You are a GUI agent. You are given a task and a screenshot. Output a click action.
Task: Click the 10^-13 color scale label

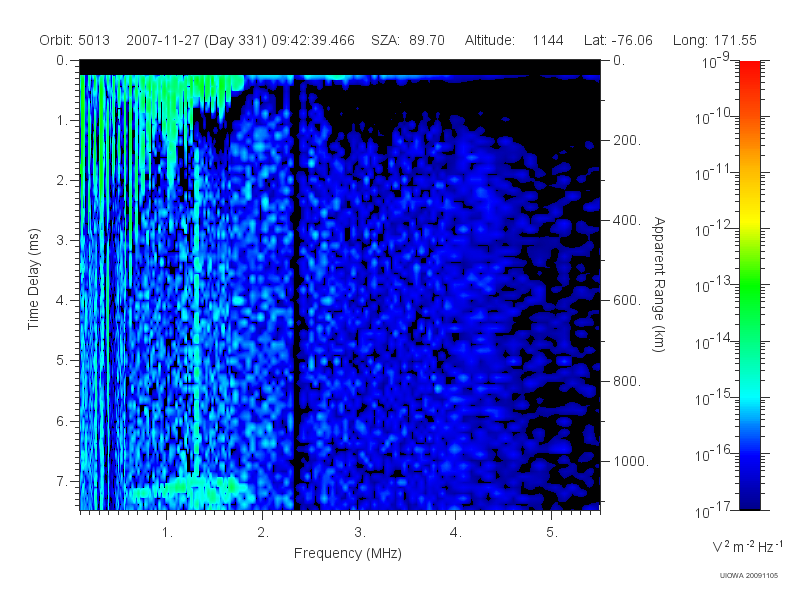(x=714, y=285)
